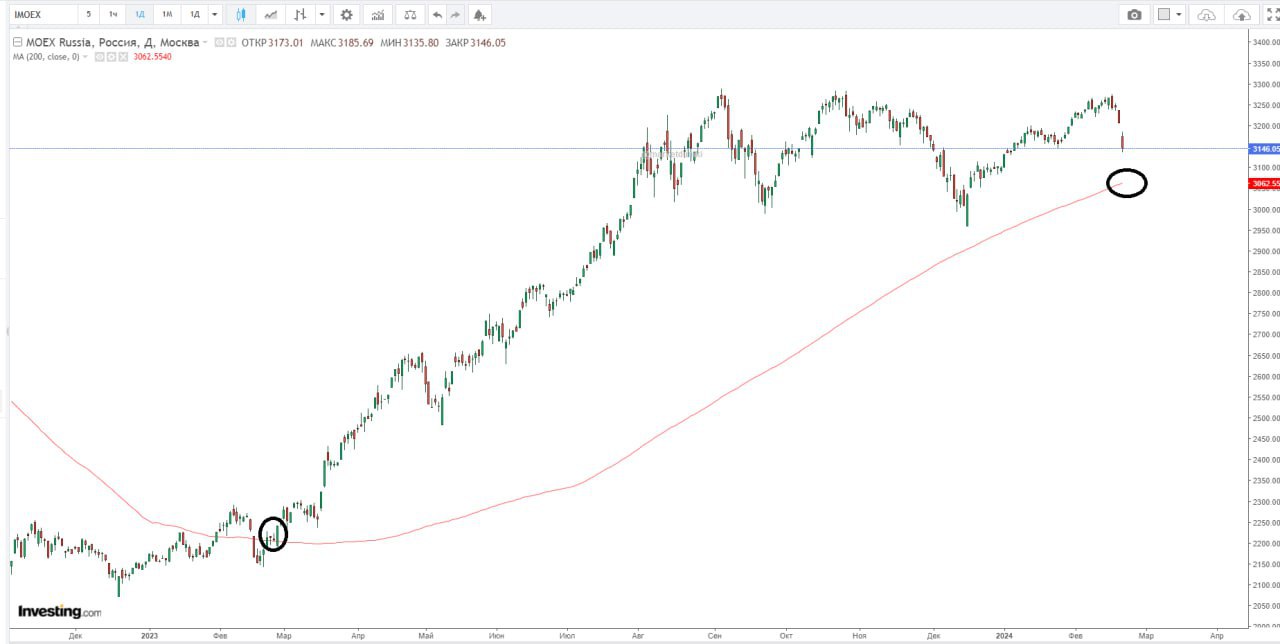The image size is (1280, 644).
Task: Switch to the area chart style icon
Action: coord(270,15)
